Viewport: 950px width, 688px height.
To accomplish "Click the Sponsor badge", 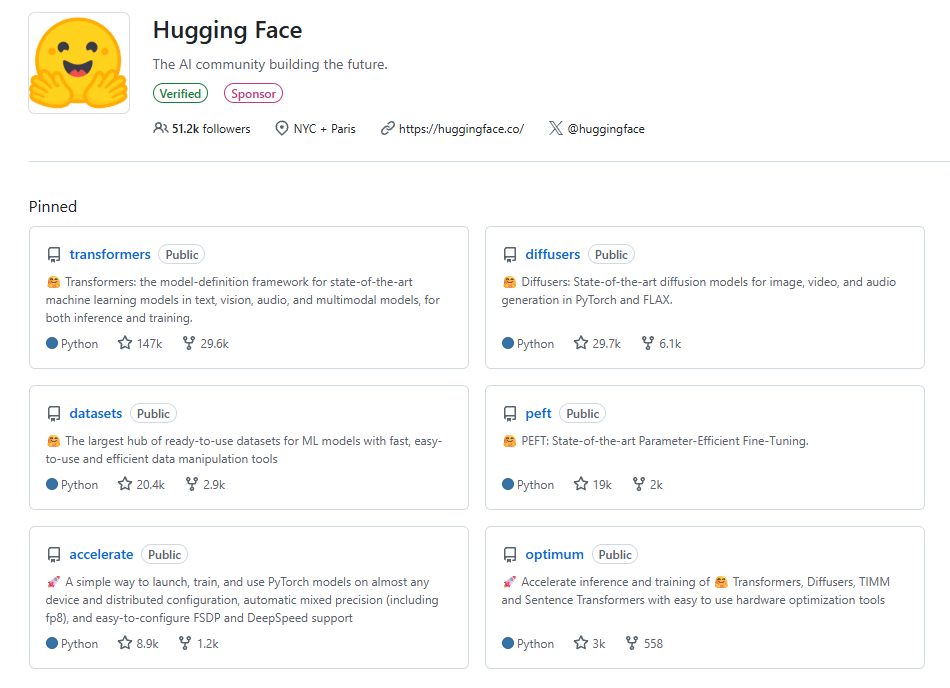I will tap(253, 94).
